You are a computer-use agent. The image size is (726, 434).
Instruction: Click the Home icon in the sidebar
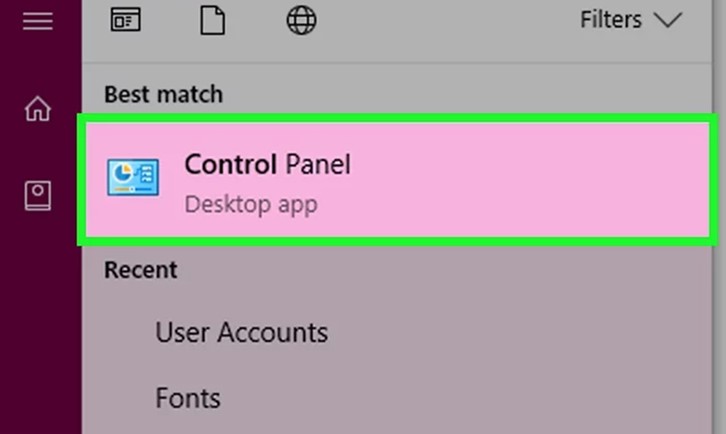(37, 109)
